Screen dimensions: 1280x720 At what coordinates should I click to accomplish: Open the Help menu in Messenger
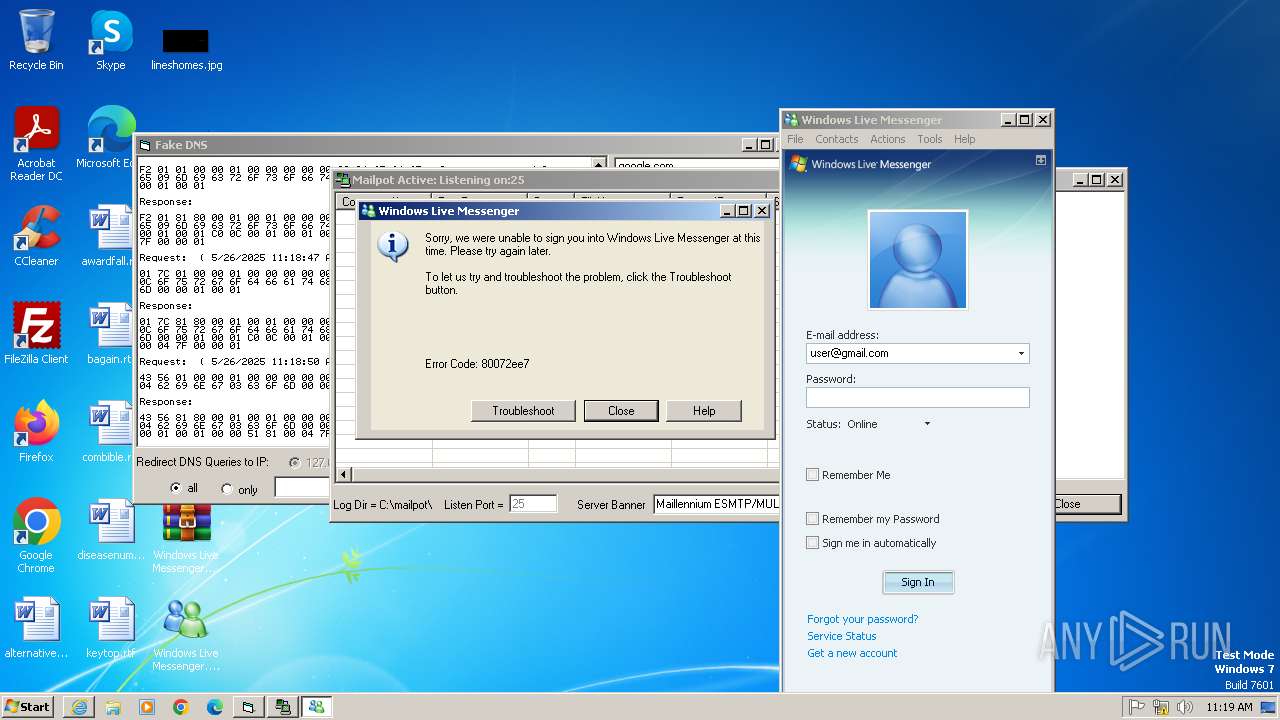click(965, 139)
